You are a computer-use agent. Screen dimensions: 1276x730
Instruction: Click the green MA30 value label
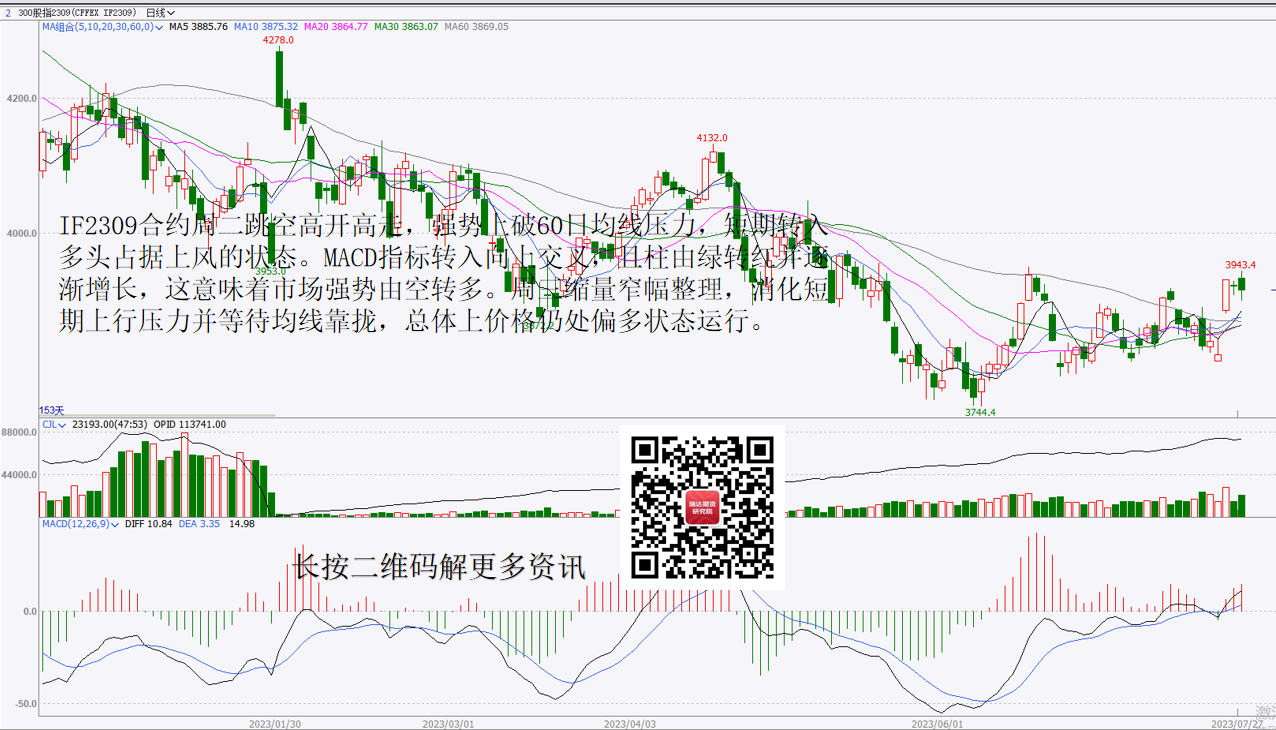coord(405,27)
